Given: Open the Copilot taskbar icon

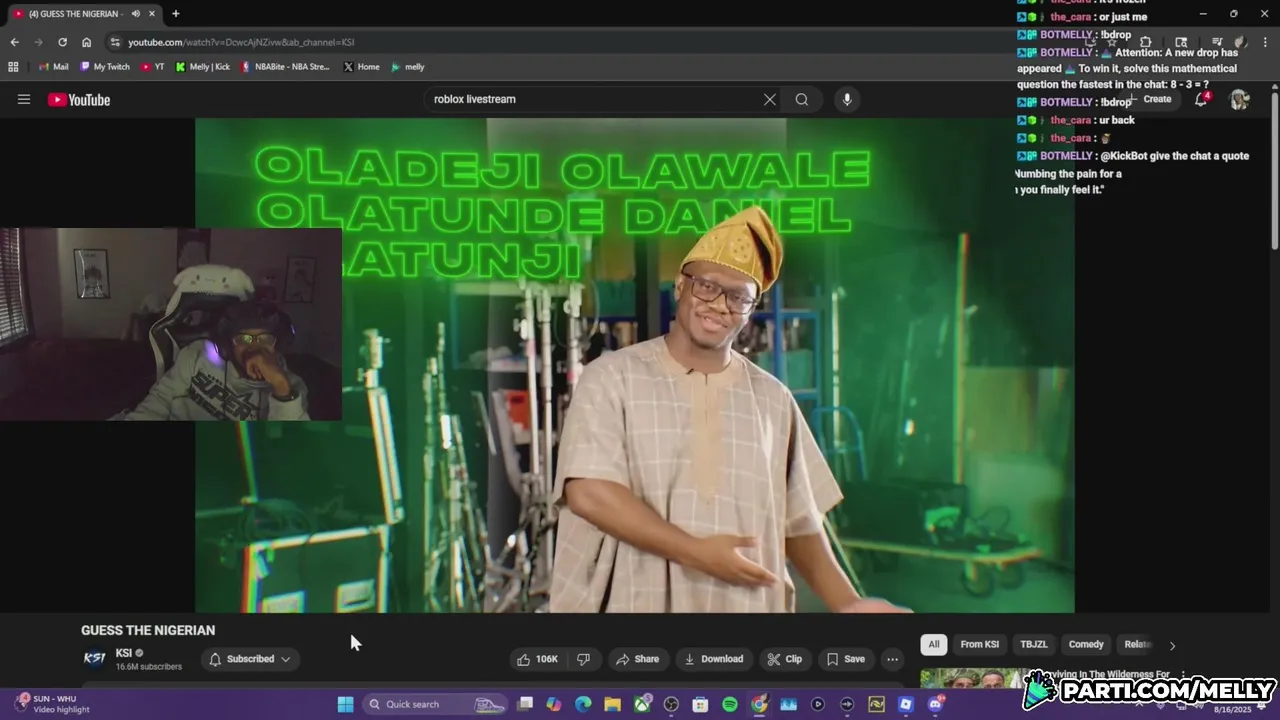Looking at the screenshot, I should (x=554, y=704).
